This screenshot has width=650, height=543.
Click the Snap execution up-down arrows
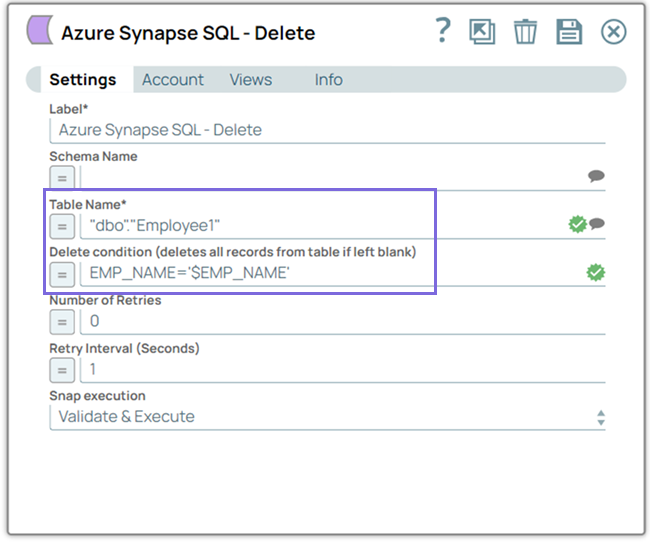(601, 417)
